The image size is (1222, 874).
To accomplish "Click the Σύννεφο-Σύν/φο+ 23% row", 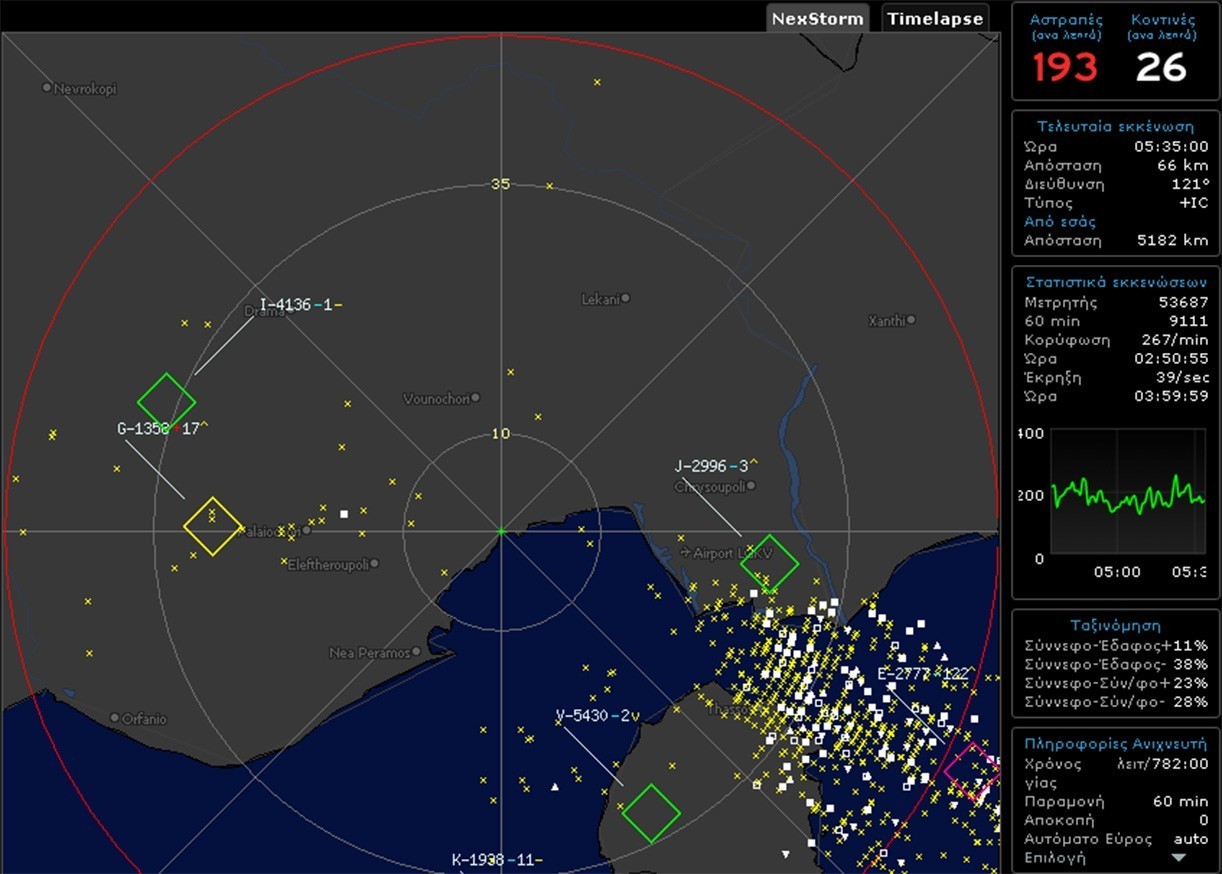I will pyautogui.click(x=1116, y=683).
